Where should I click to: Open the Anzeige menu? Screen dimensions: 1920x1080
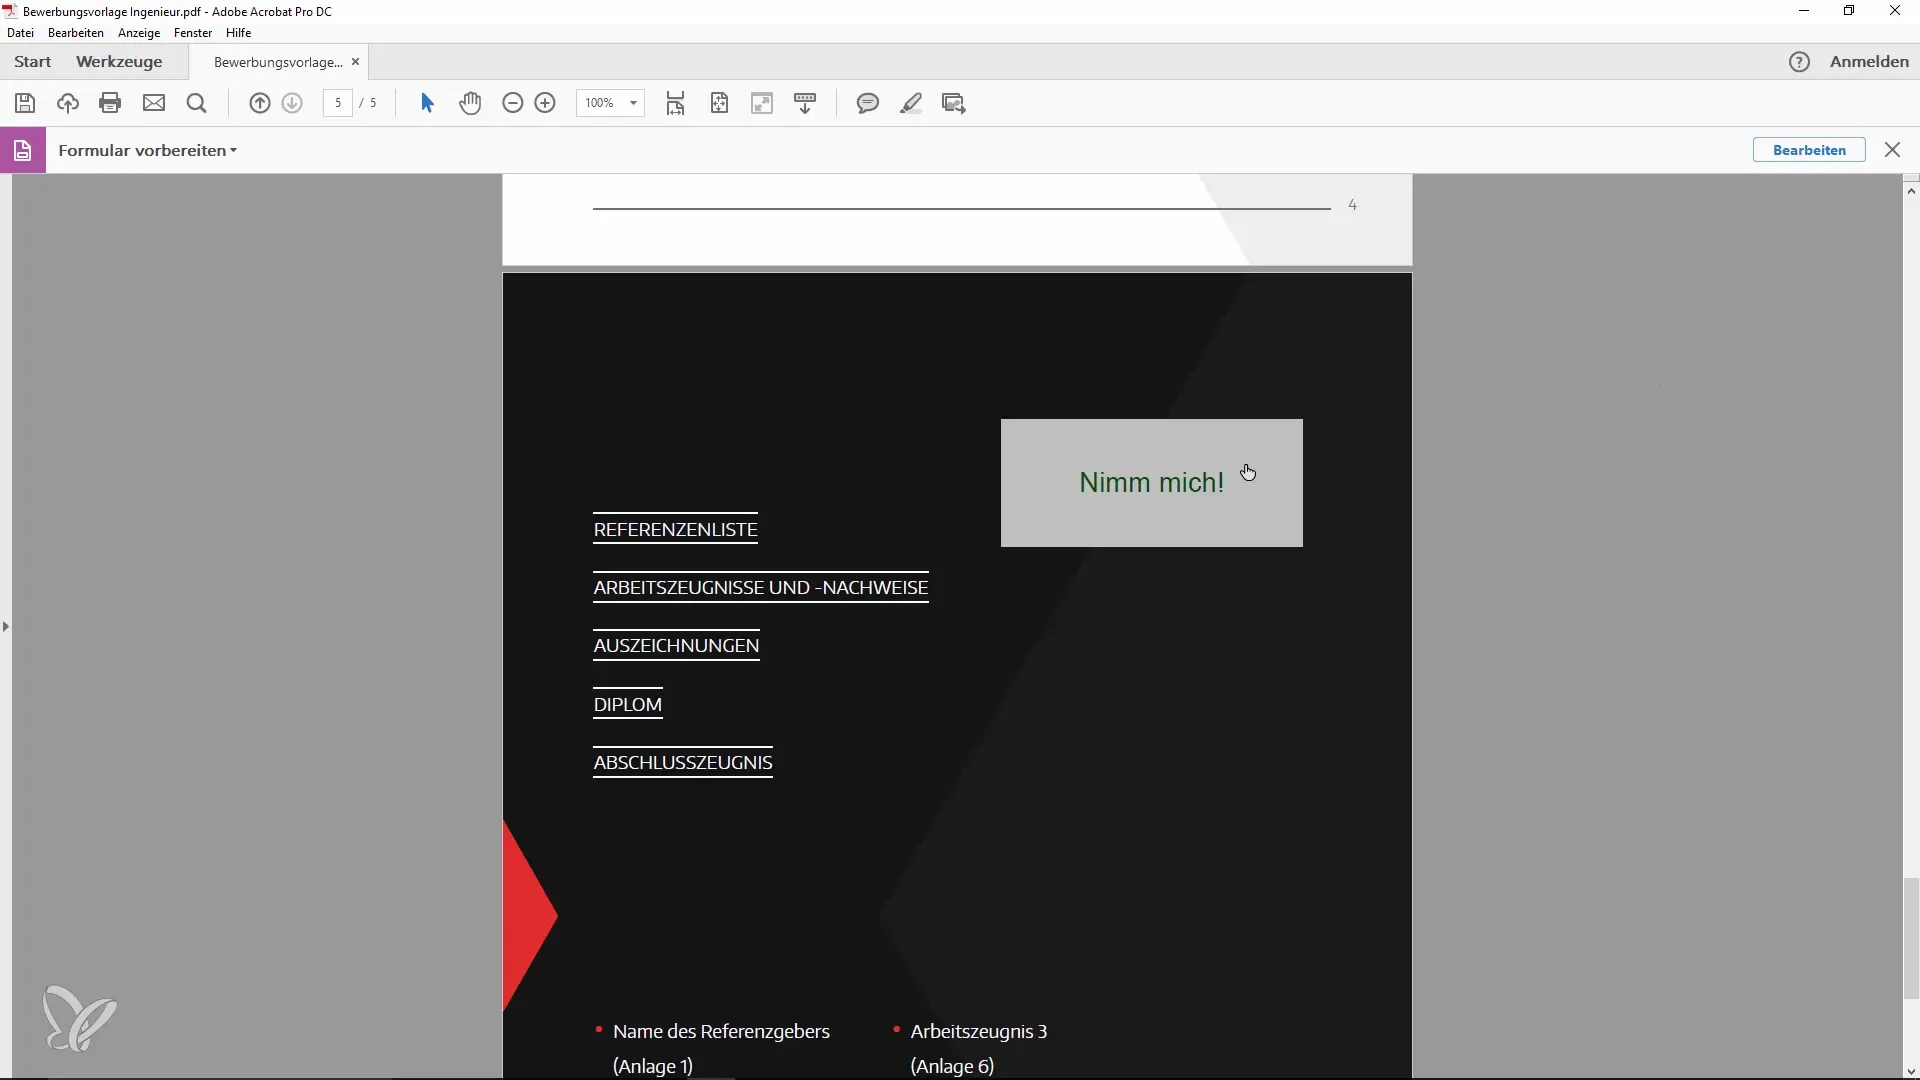139,33
